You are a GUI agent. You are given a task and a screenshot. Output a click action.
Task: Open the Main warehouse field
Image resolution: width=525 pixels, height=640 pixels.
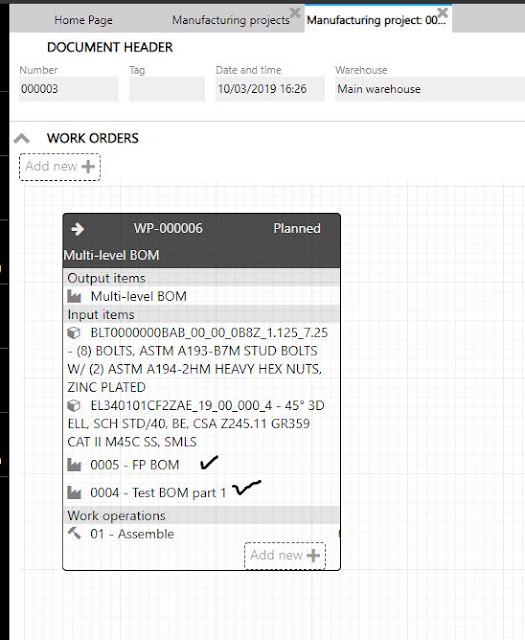tap(430, 89)
